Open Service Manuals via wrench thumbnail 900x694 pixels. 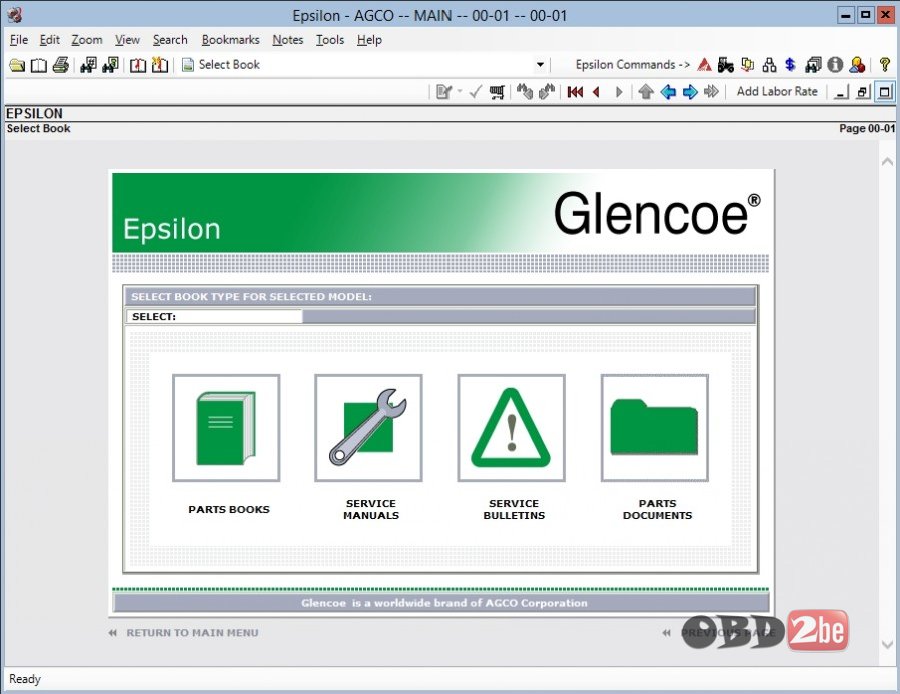tap(368, 428)
